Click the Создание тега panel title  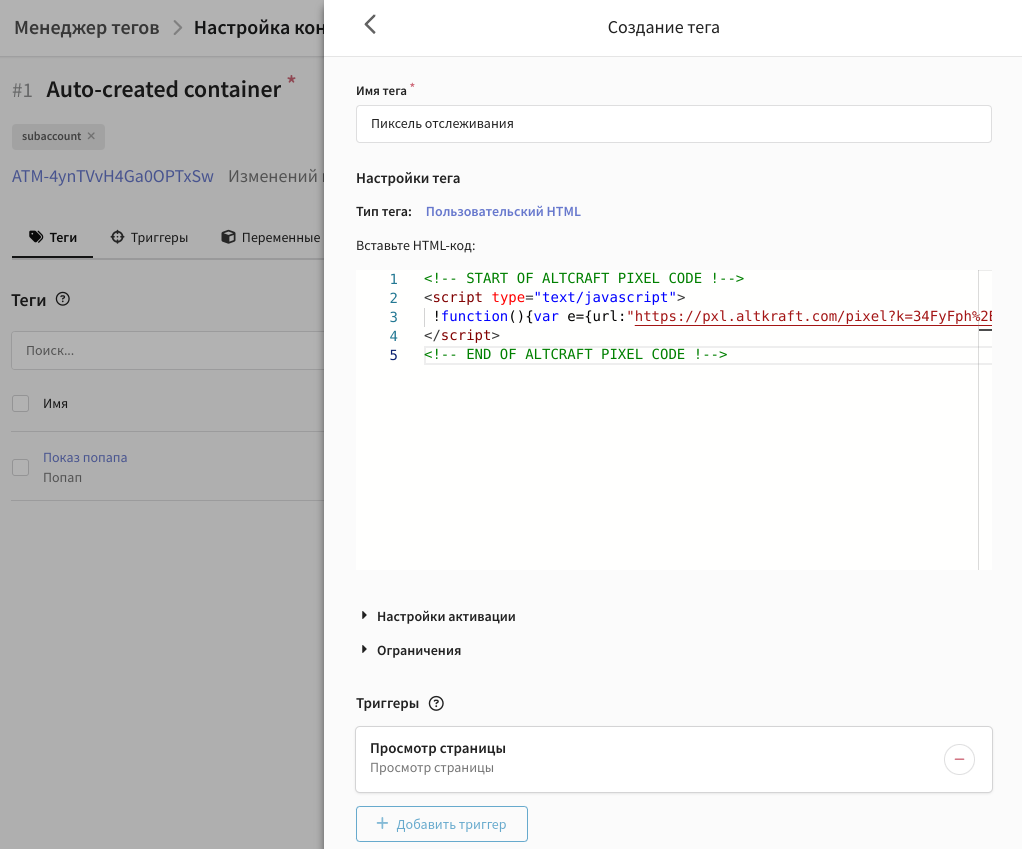click(x=664, y=27)
